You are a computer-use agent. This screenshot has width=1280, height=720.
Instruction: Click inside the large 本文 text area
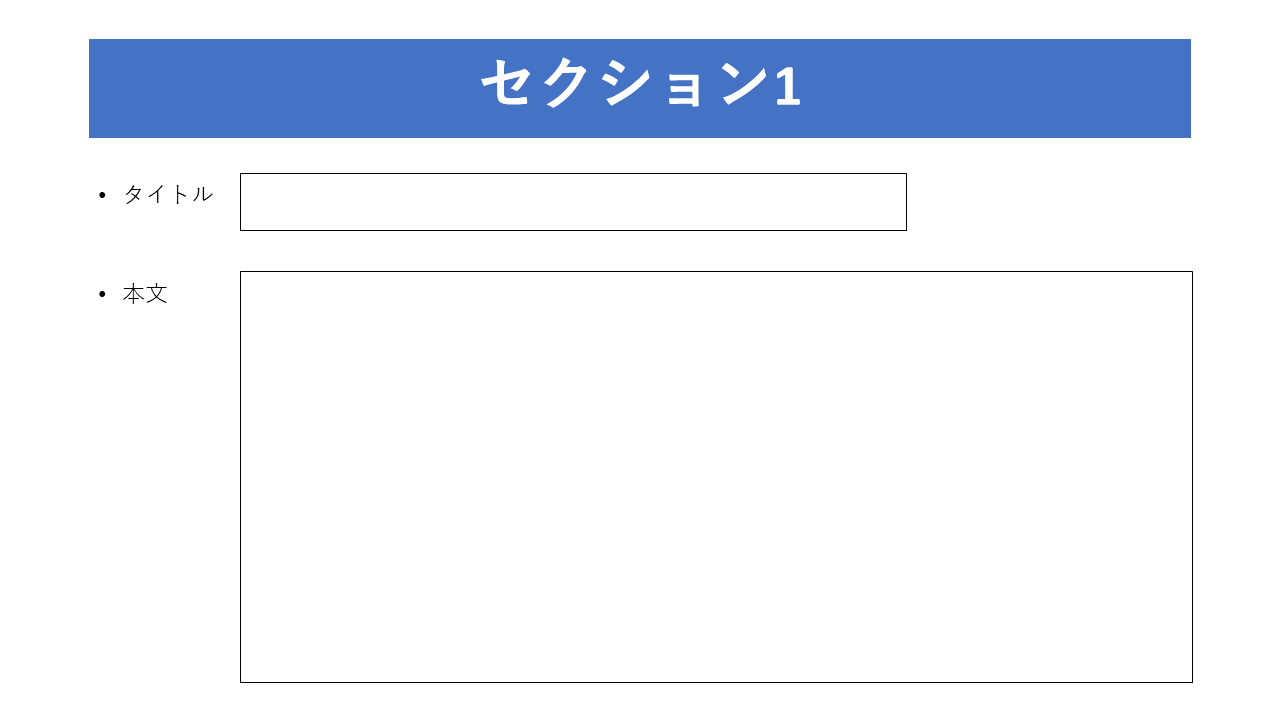pos(716,477)
